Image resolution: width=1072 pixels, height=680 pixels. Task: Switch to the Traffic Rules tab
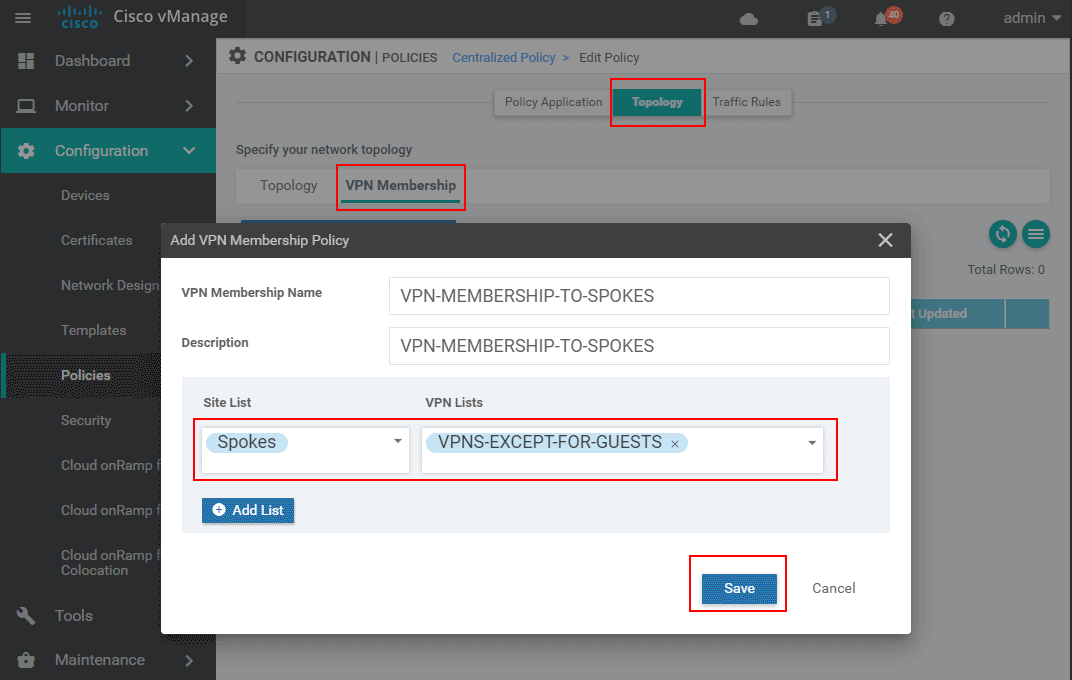[x=748, y=101]
